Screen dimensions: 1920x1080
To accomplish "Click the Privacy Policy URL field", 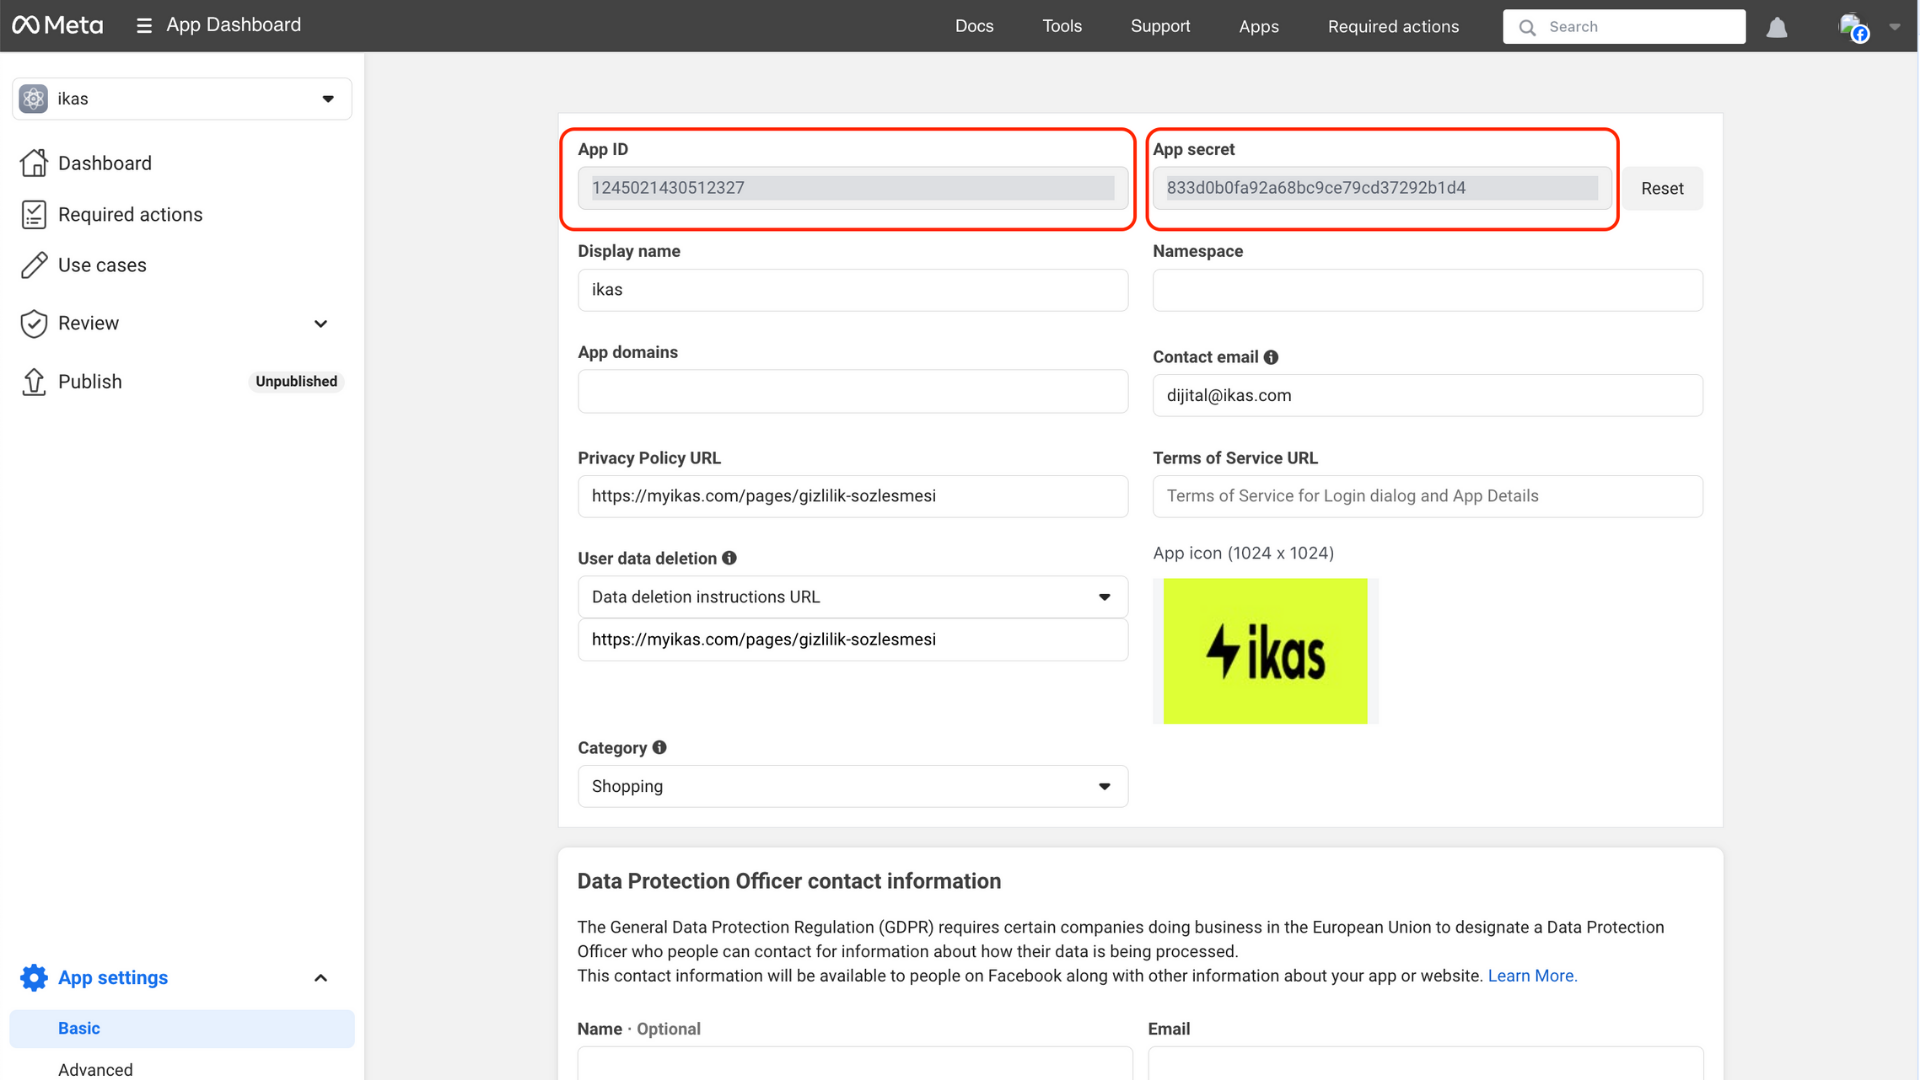I will pos(853,496).
